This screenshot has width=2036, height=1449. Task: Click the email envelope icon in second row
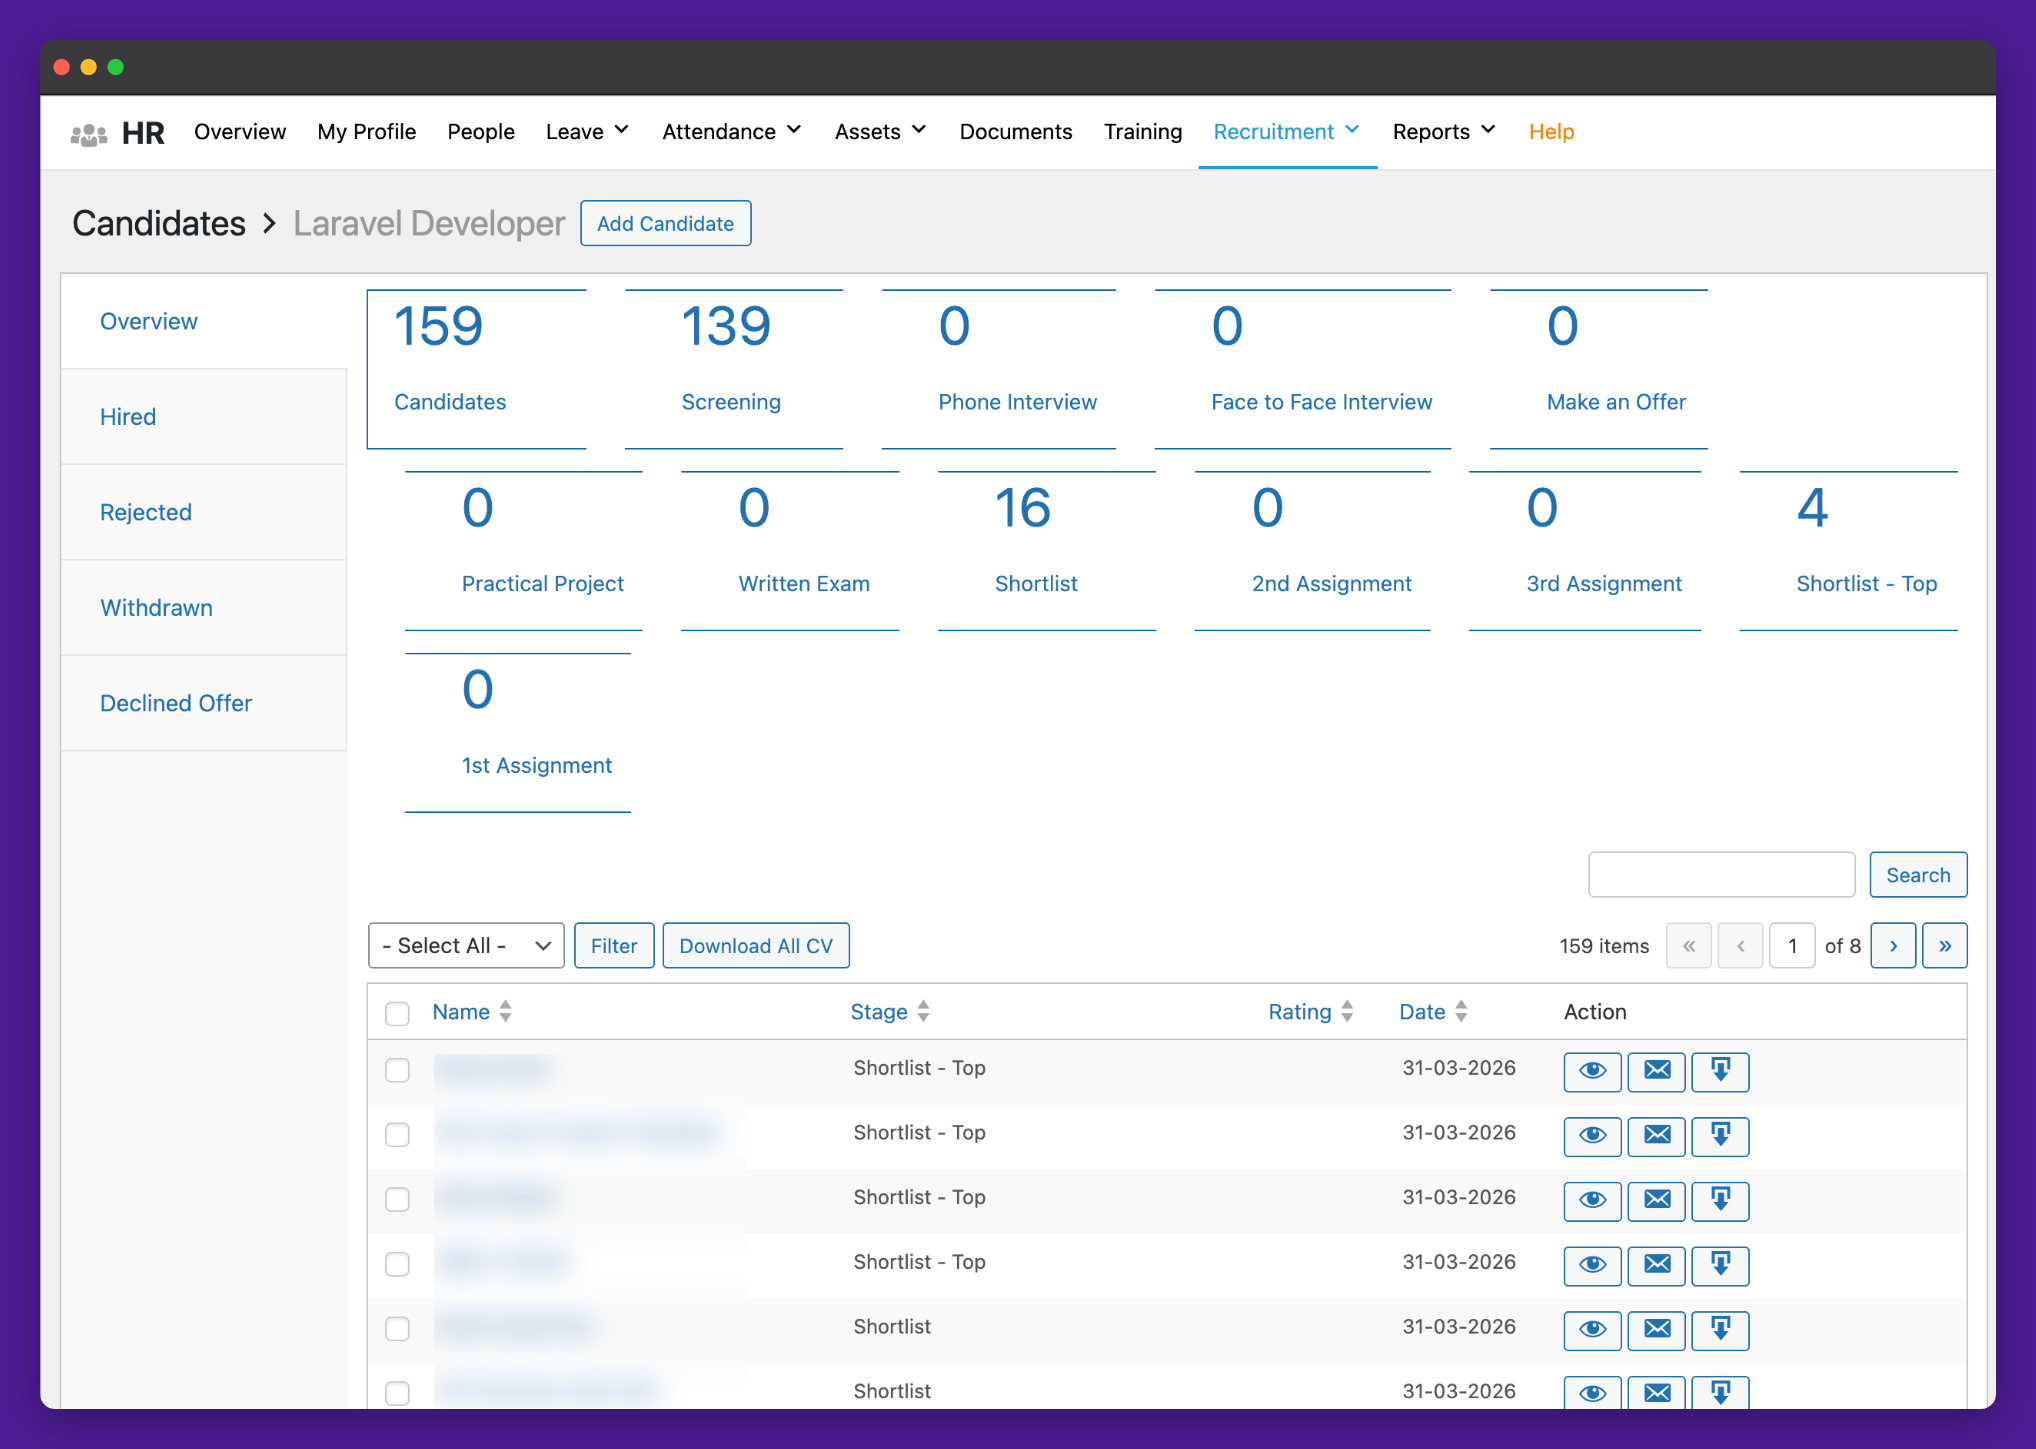tap(1656, 1136)
